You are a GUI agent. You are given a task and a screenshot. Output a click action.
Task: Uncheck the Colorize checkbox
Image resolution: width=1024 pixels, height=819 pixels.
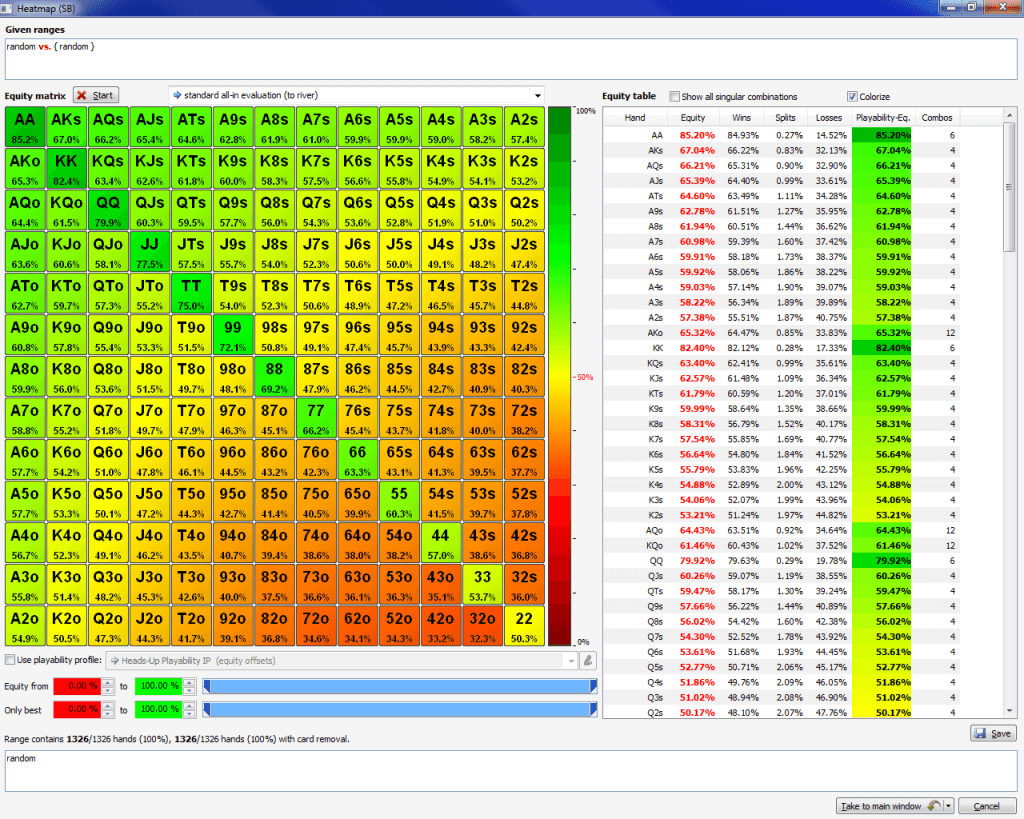coord(852,97)
